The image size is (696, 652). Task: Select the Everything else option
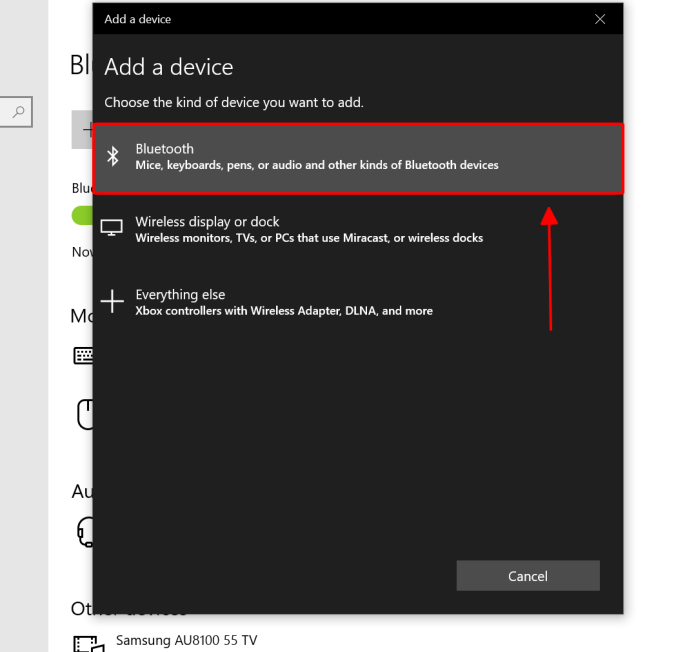(x=180, y=295)
